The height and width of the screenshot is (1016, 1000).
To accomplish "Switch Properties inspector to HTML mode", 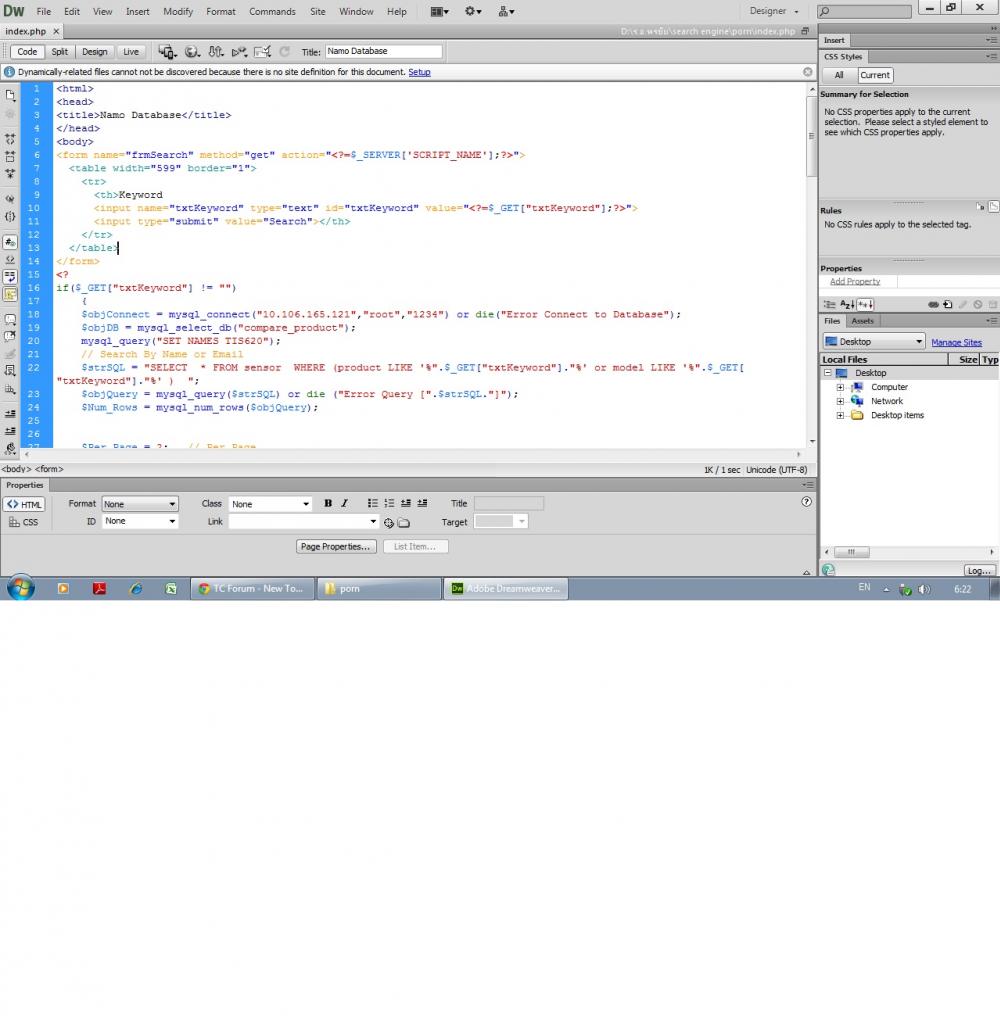I will click(x=24, y=504).
